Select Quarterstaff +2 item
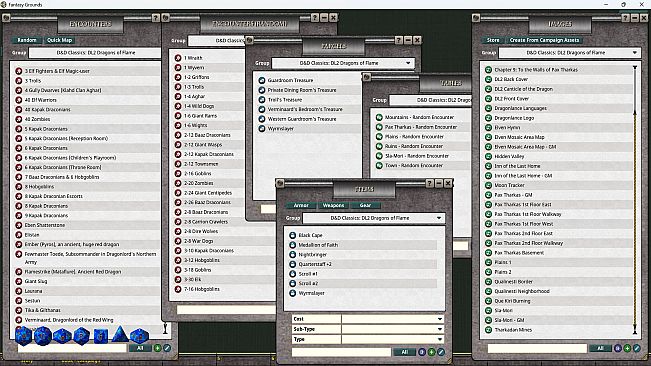 click(x=315, y=264)
